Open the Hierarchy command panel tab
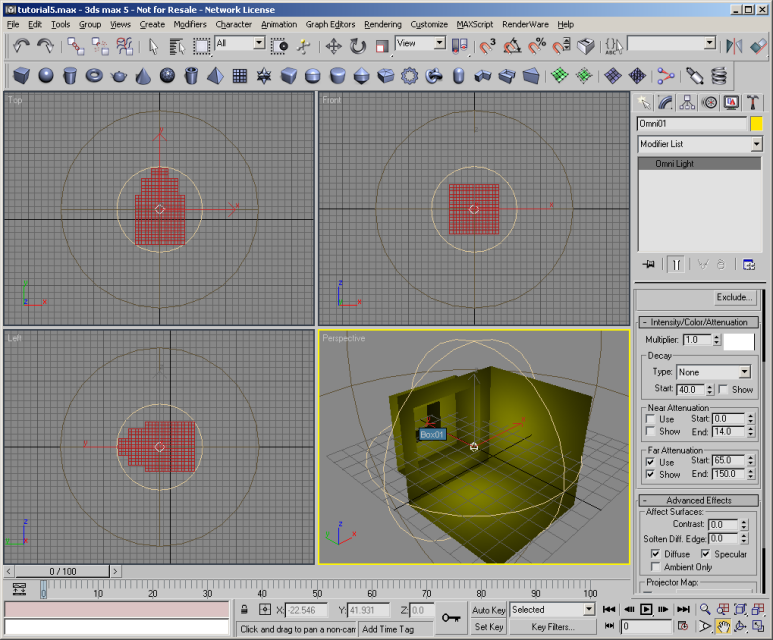Viewport: 773px width, 640px height. pos(688,102)
